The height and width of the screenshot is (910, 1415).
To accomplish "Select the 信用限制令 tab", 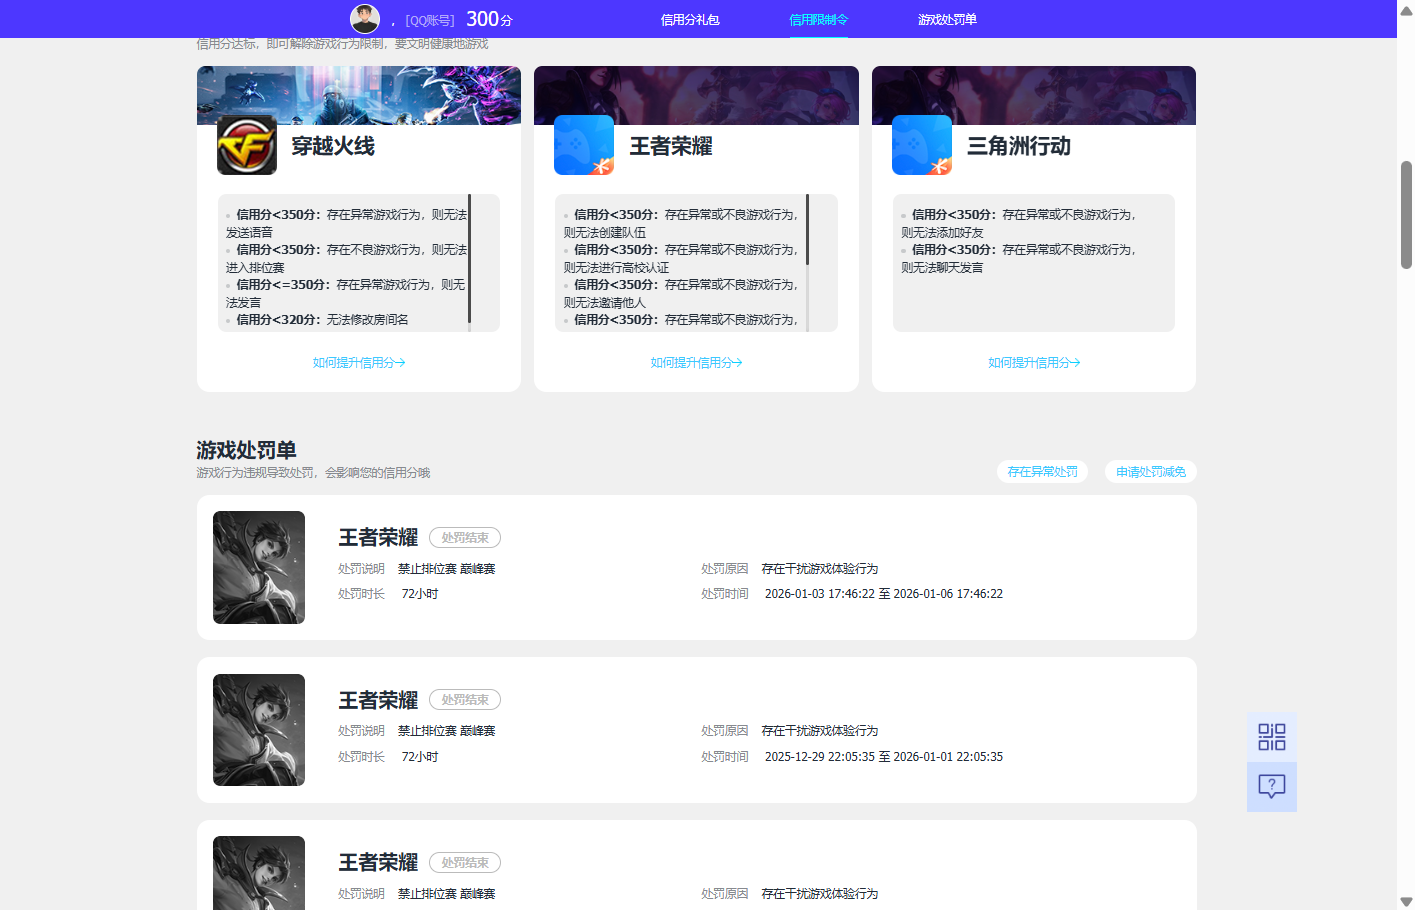I will [x=818, y=20].
